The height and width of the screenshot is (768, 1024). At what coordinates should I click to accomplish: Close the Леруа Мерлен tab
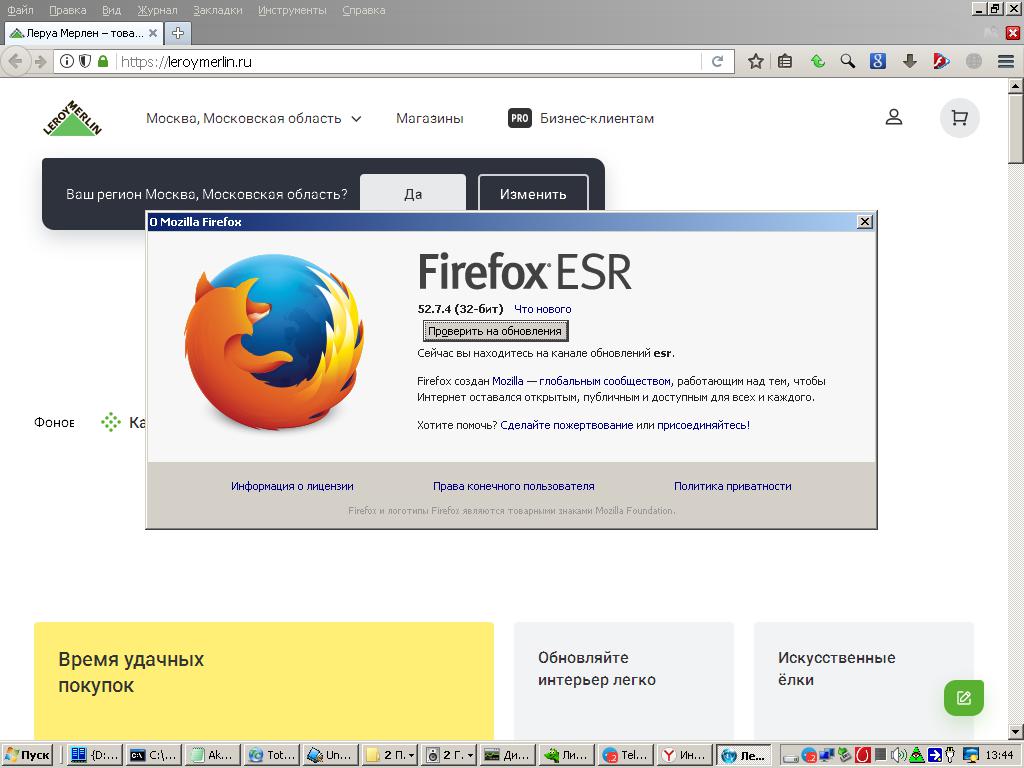tap(152, 33)
